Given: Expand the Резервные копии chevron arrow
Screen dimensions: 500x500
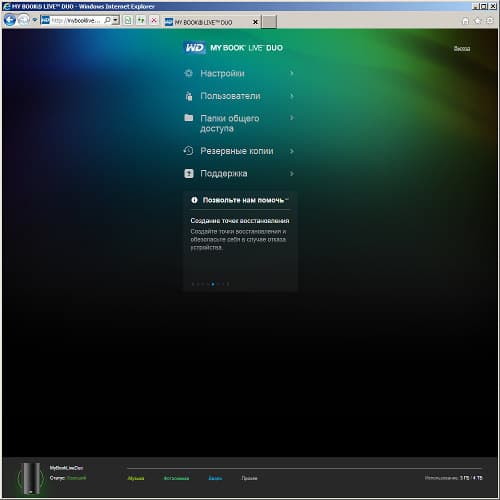Looking at the screenshot, I should (292, 151).
